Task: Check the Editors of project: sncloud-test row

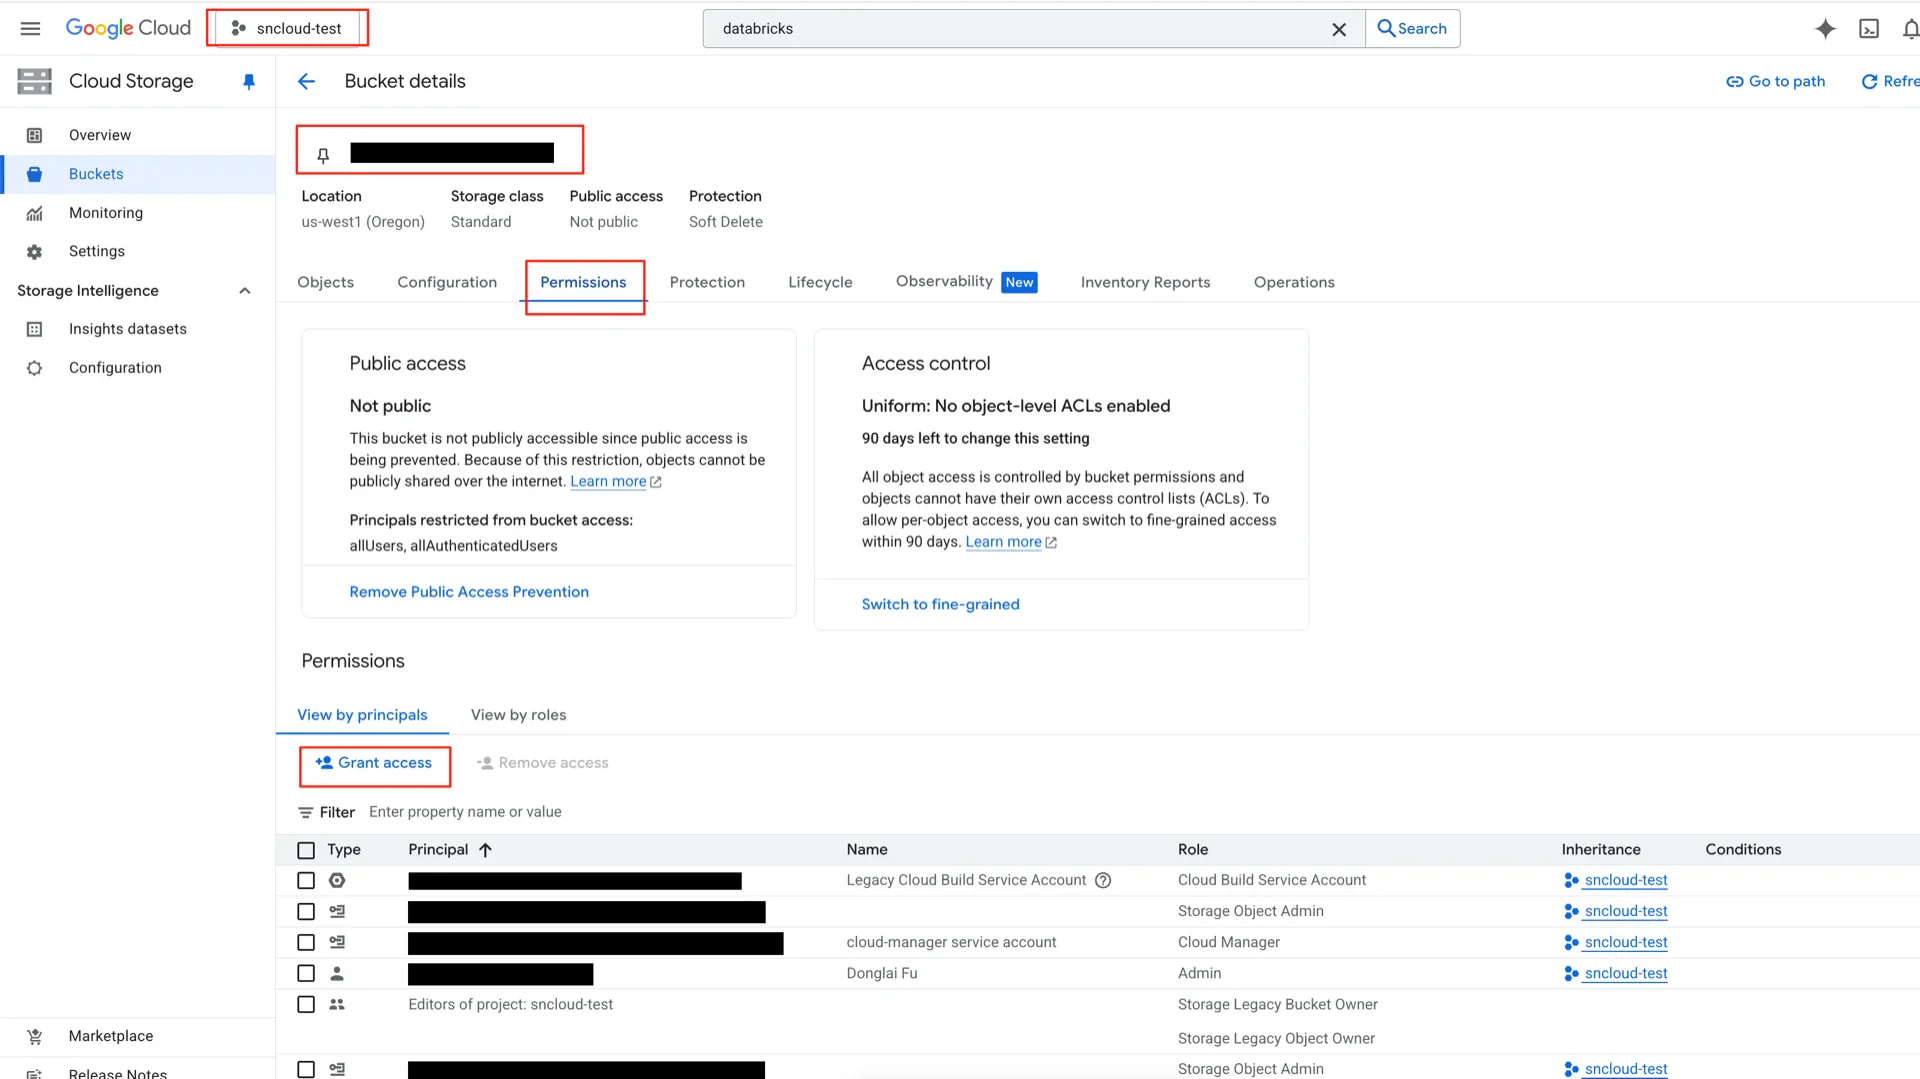Action: point(306,1004)
